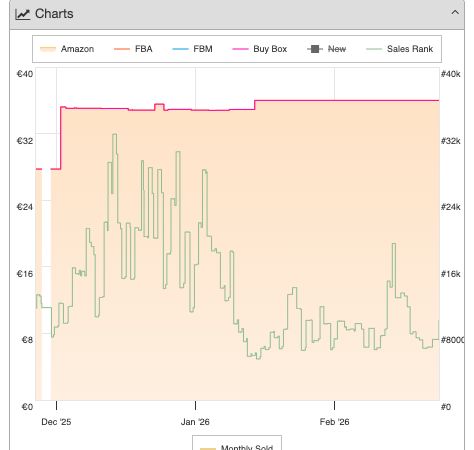Click the €8 price axis label

pyautogui.click(x=27, y=340)
